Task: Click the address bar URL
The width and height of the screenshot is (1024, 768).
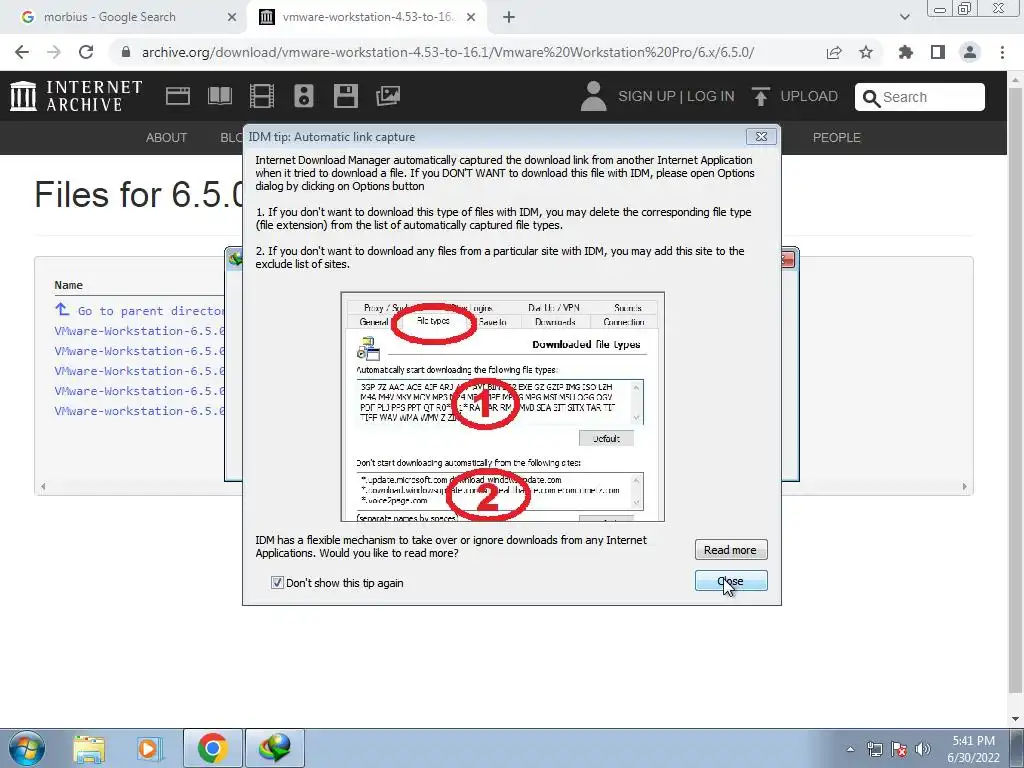Action: click(447, 52)
